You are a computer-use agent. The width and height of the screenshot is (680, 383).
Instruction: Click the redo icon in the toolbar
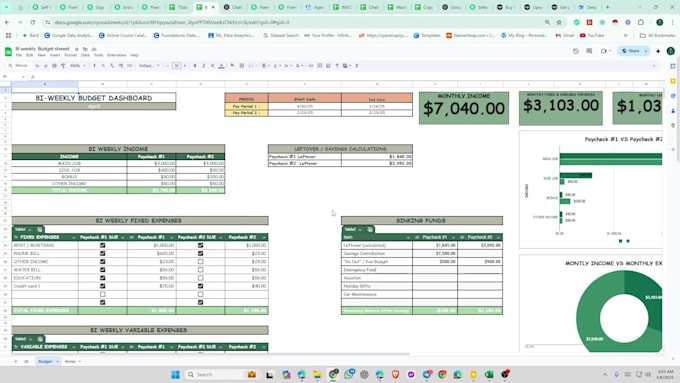coord(46,66)
